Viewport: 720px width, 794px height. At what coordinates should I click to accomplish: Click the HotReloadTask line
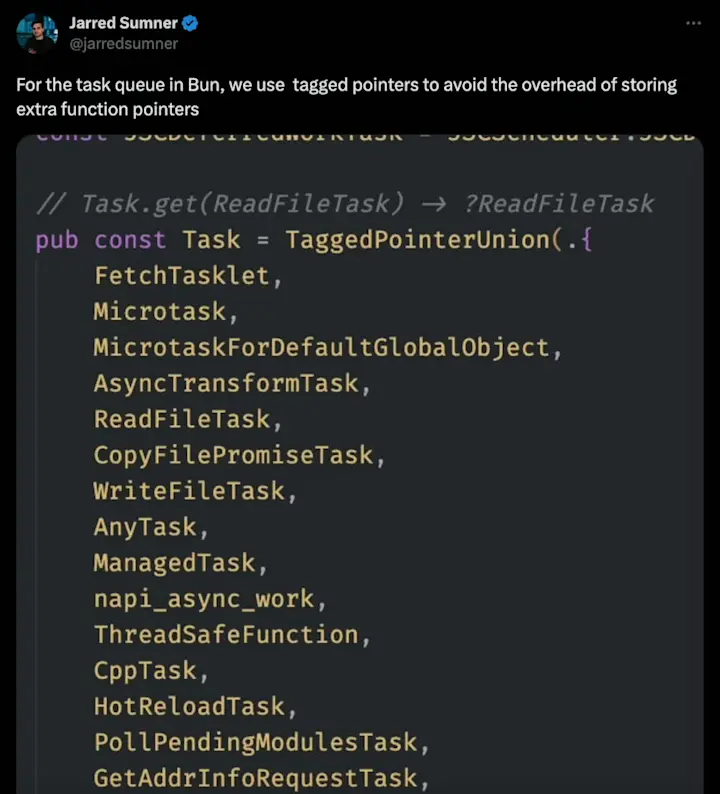189,706
